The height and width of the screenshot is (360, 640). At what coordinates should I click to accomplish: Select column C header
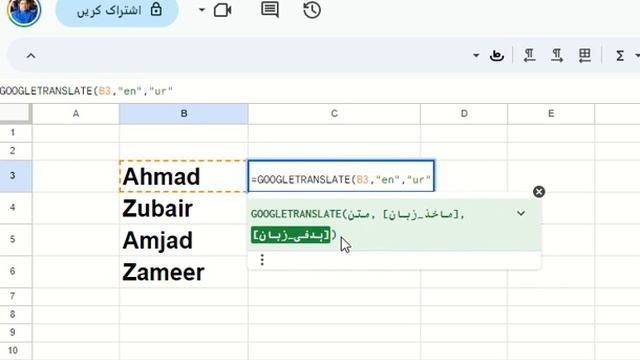pyautogui.click(x=334, y=113)
